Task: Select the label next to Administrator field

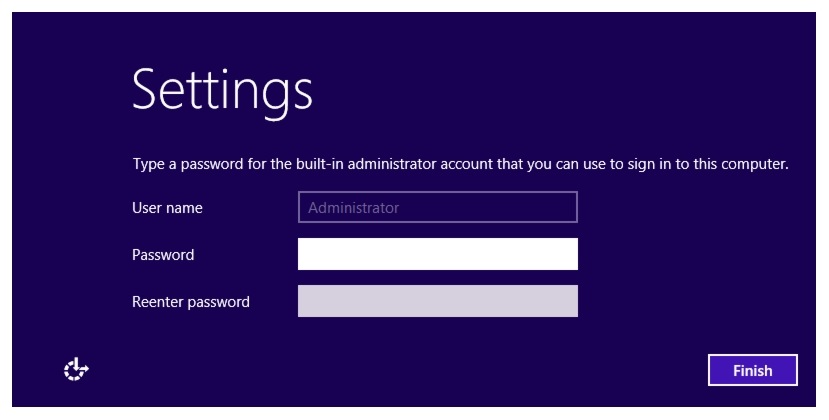Action: [167, 208]
